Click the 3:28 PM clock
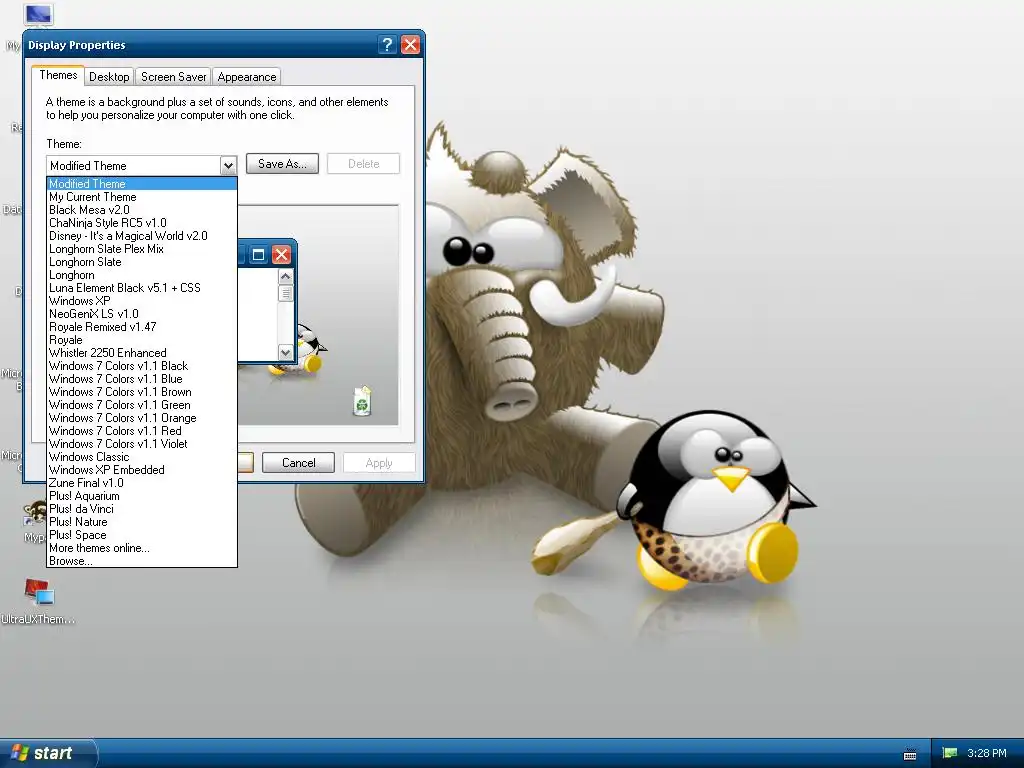The height and width of the screenshot is (768, 1024). click(x=987, y=753)
